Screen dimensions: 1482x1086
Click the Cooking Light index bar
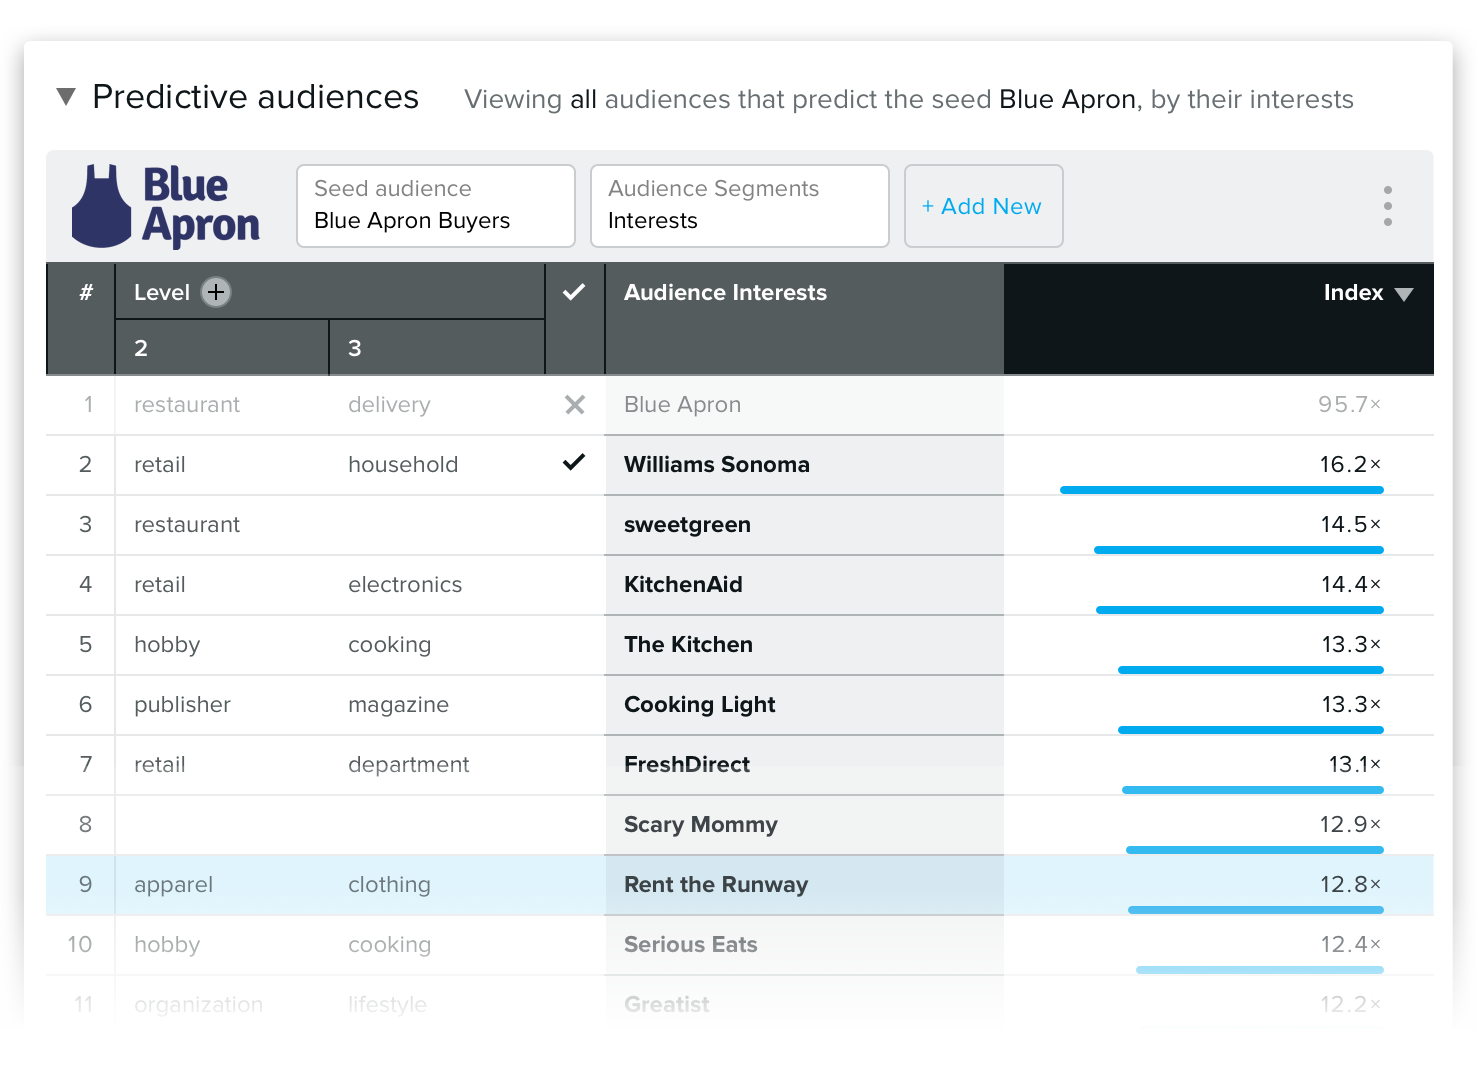pos(1250,729)
